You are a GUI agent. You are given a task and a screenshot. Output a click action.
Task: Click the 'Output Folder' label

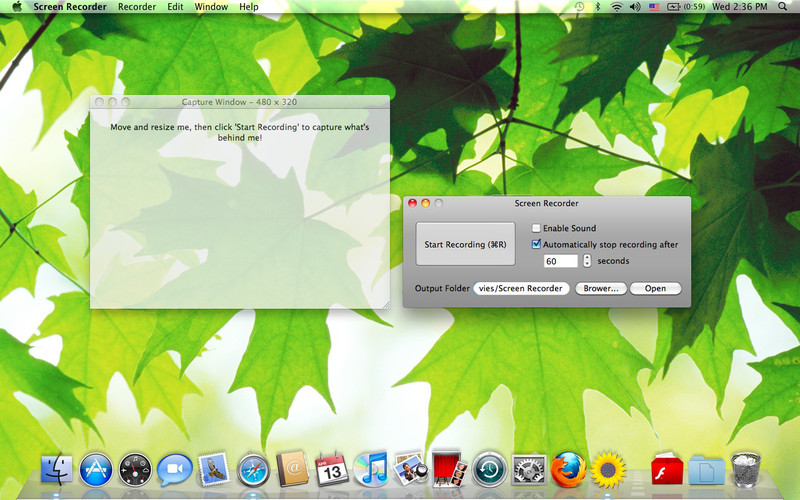coord(442,288)
